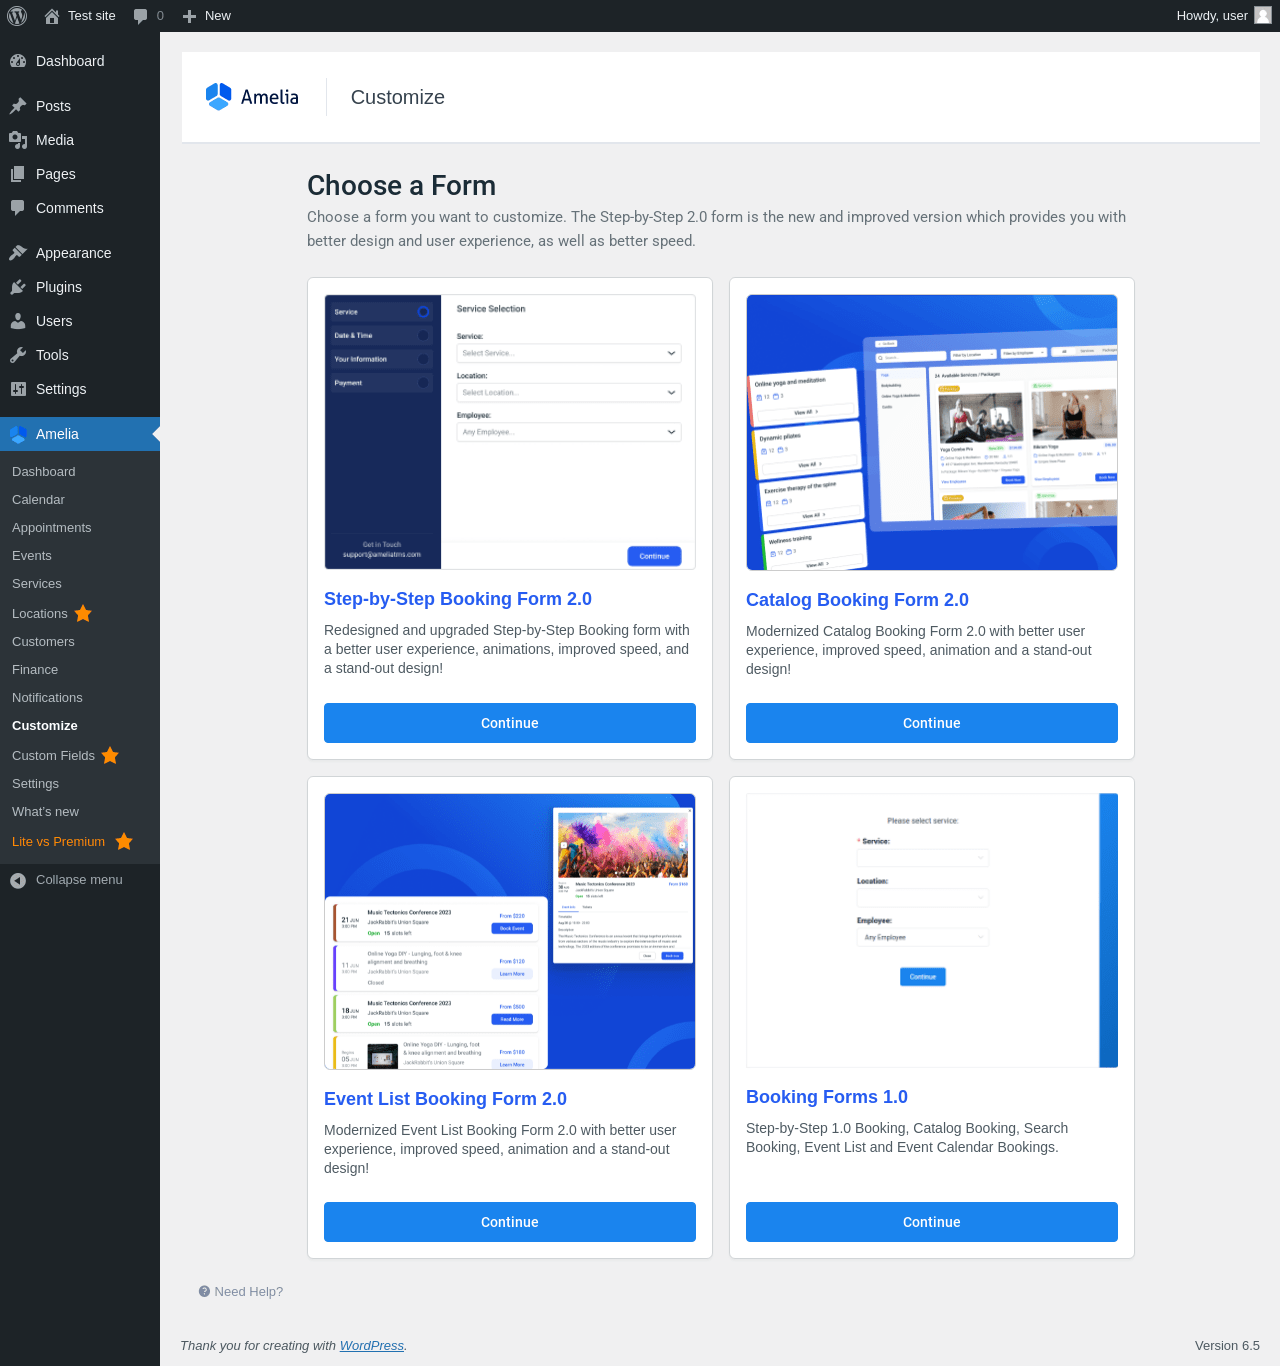Click the plus icon beside New
The width and height of the screenshot is (1280, 1366).
pyautogui.click(x=189, y=16)
